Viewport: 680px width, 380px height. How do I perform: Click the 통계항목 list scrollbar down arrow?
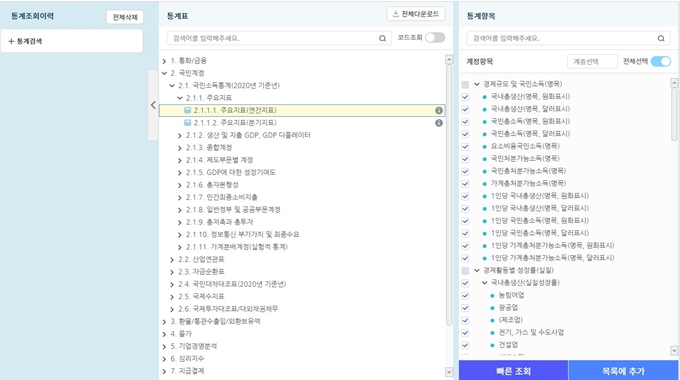point(674,350)
